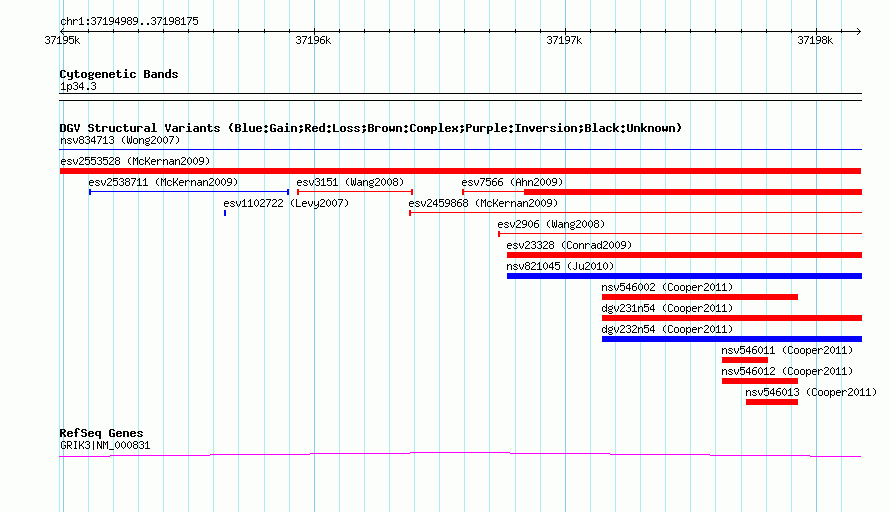This screenshot has height=512, width=890.
Task: Click the thick red esv23328 bar
Action: coord(685,255)
